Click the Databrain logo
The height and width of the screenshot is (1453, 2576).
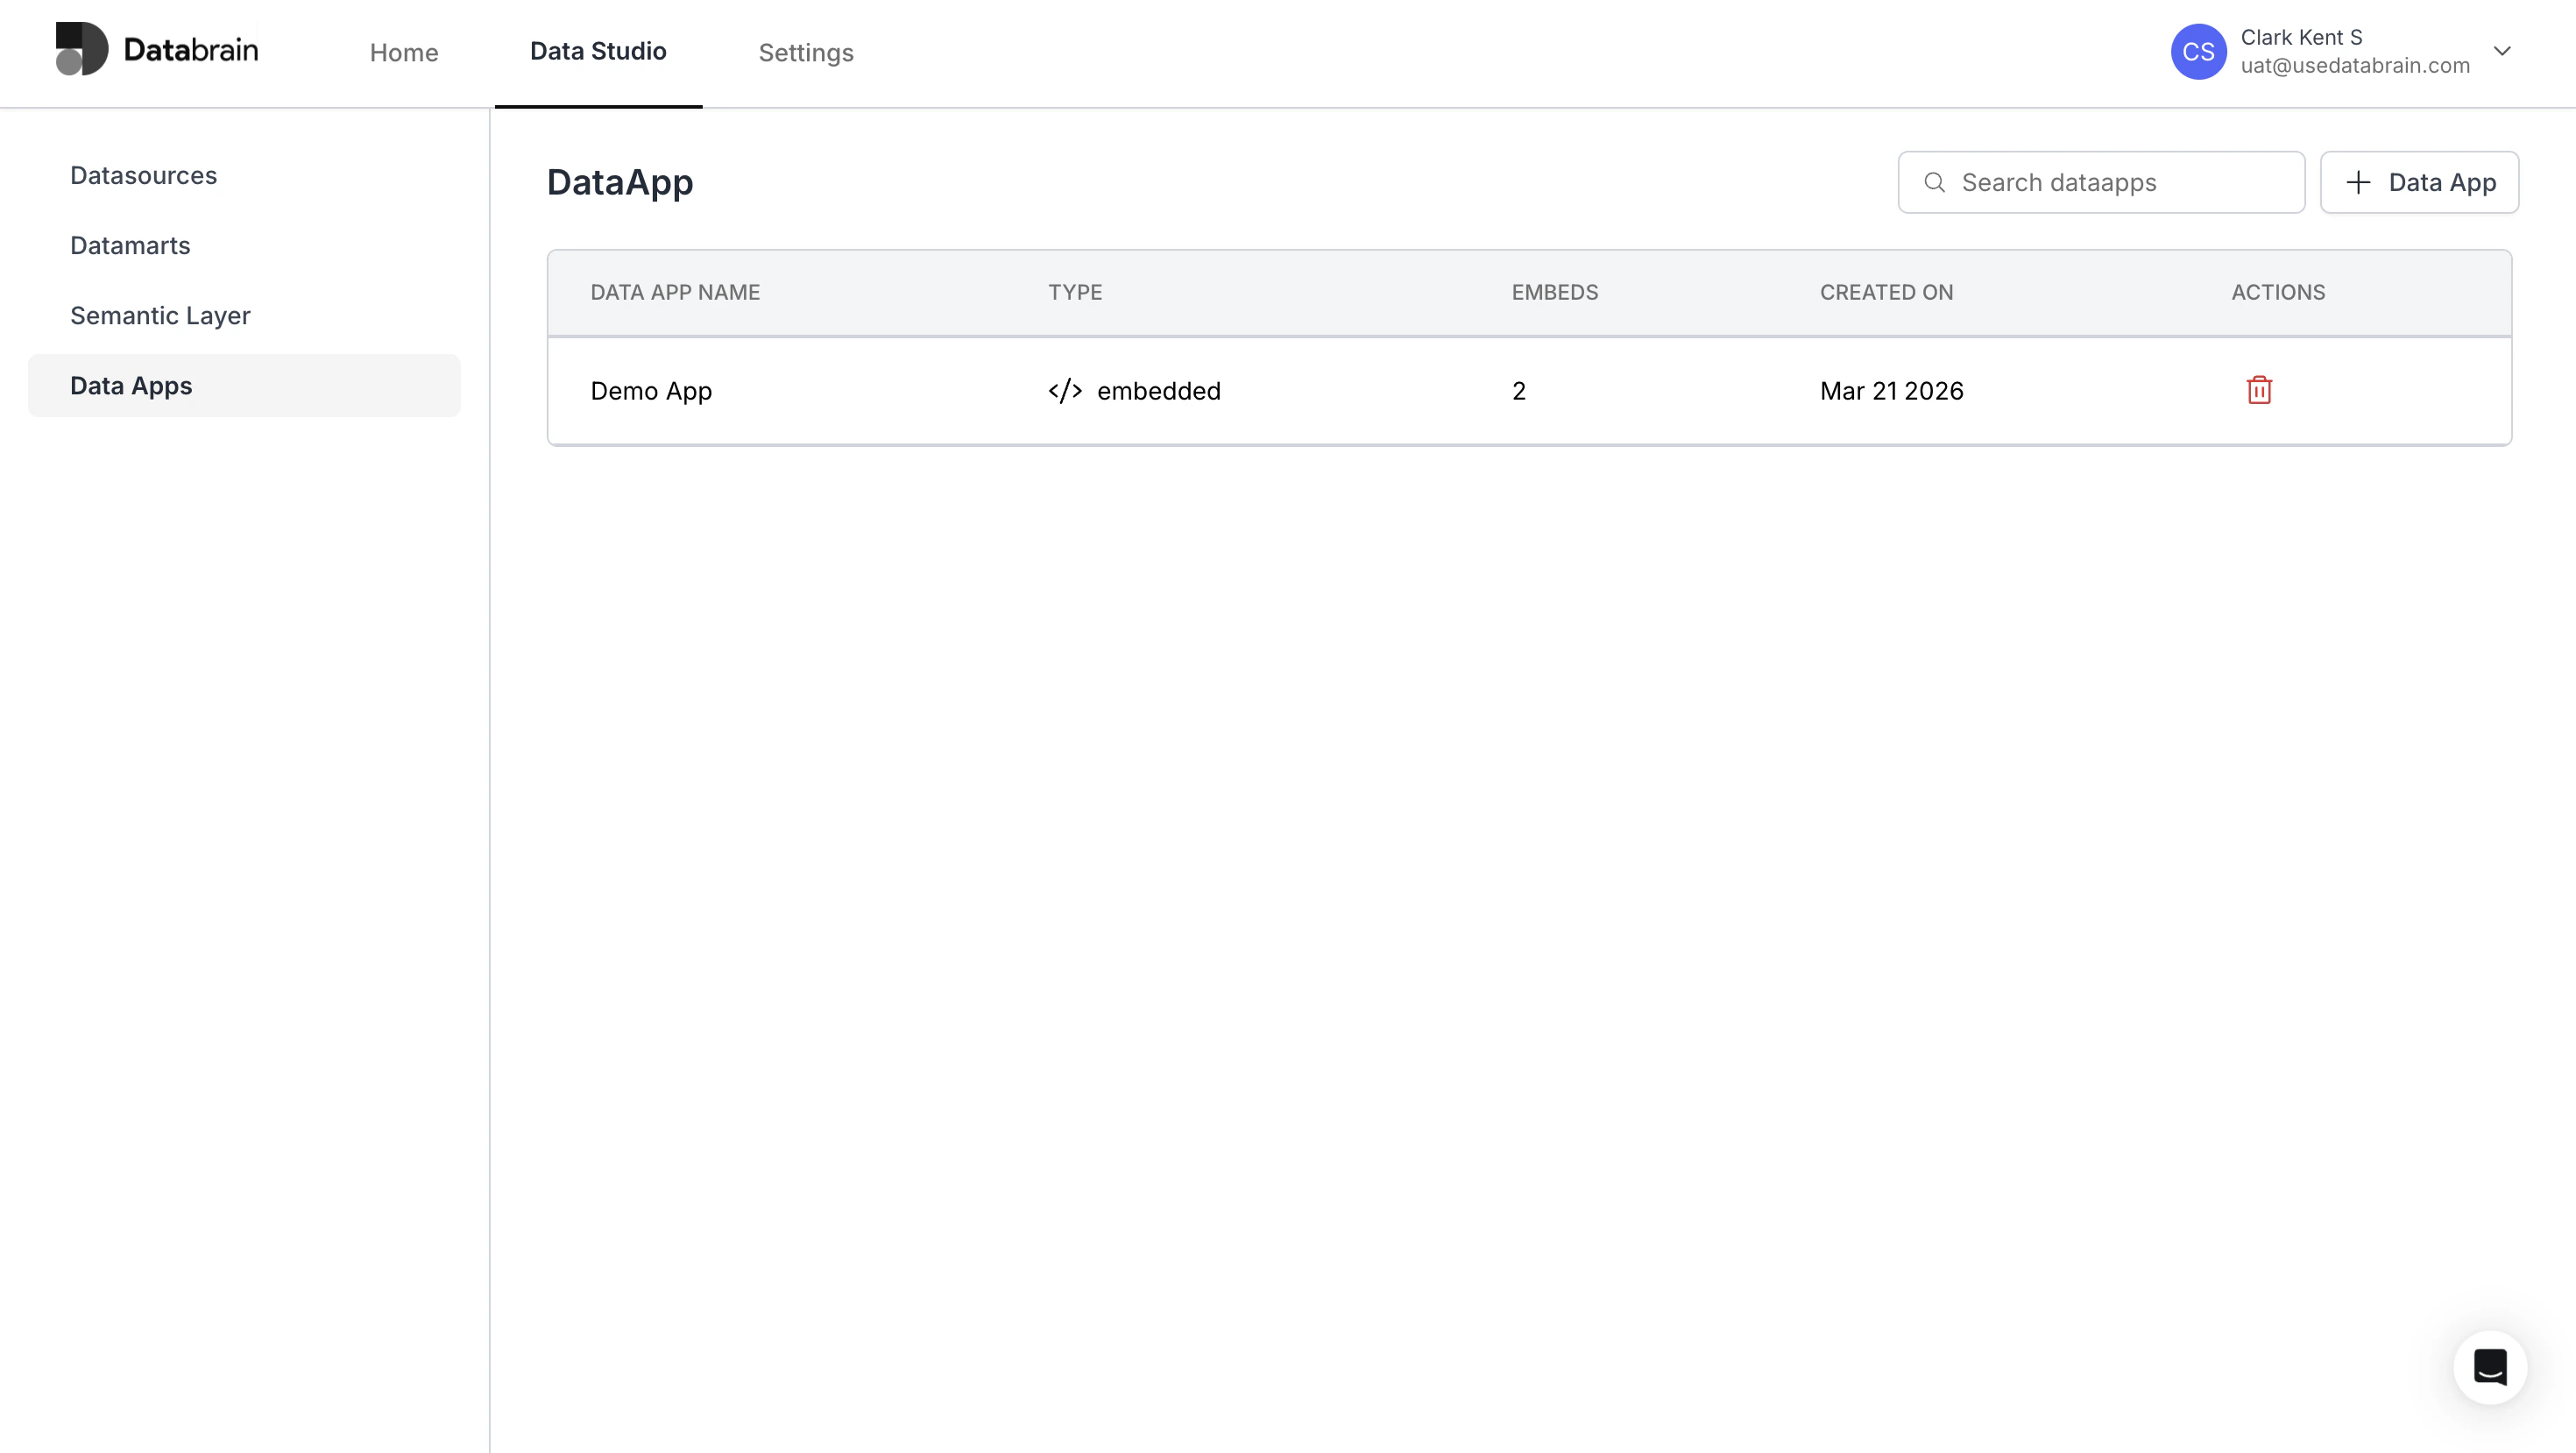click(156, 48)
